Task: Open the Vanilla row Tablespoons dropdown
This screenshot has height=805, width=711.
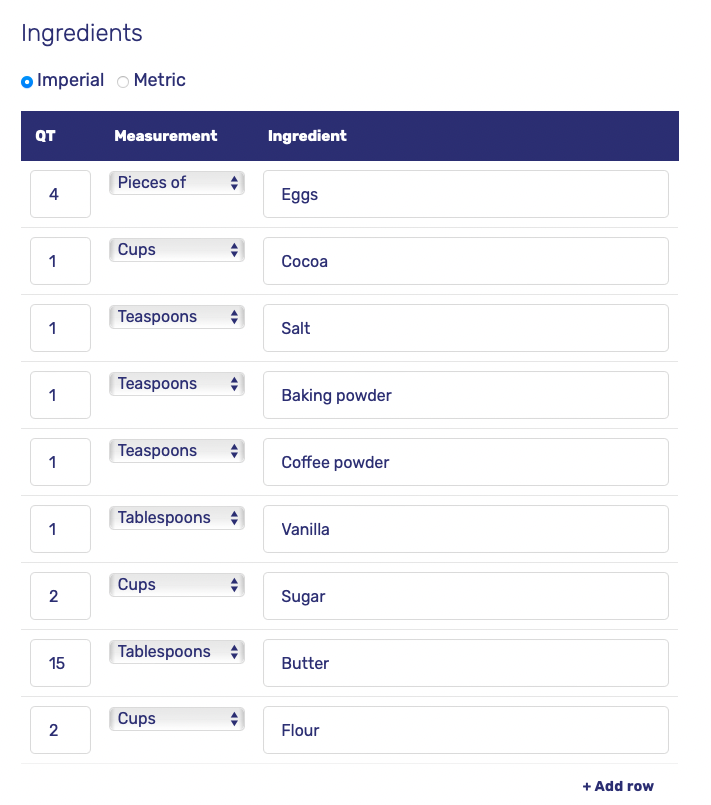Action: pyautogui.click(x=176, y=518)
